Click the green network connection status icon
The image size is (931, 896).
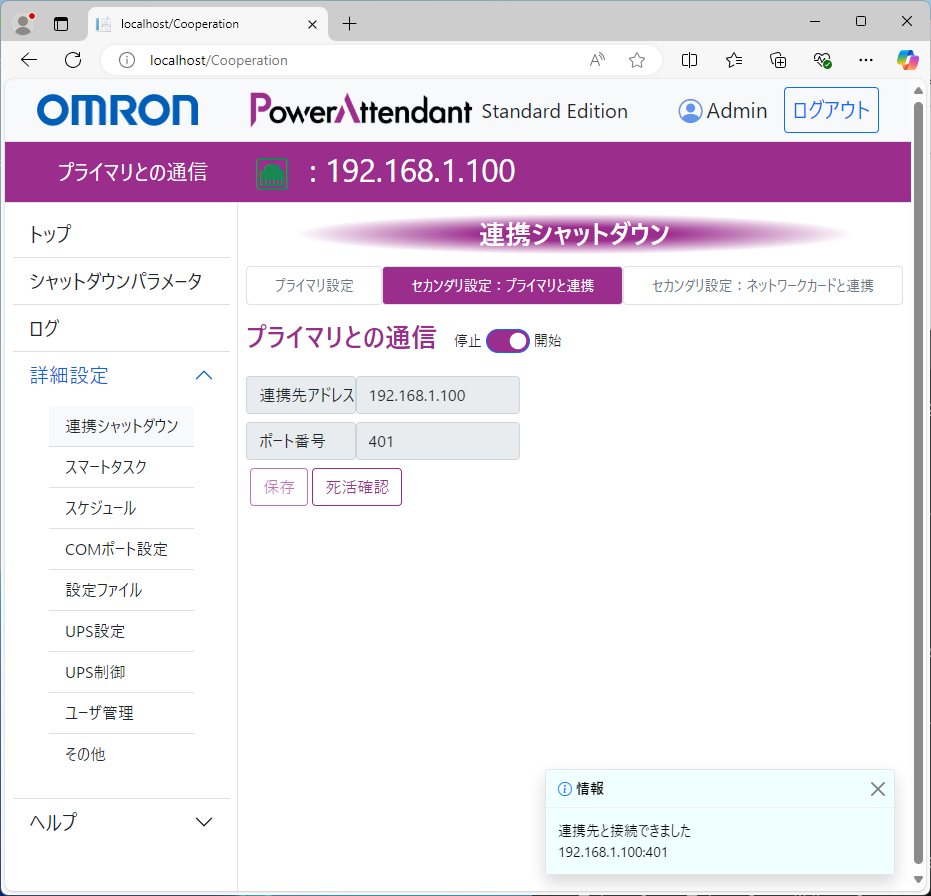tap(272, 173)
